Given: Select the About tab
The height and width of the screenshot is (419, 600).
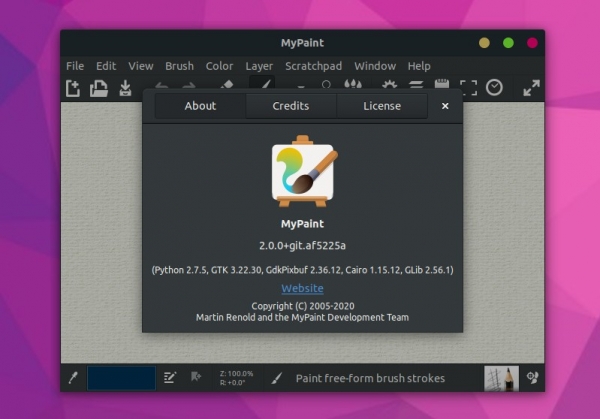Looking at the screenshot, I should point(200,106).
